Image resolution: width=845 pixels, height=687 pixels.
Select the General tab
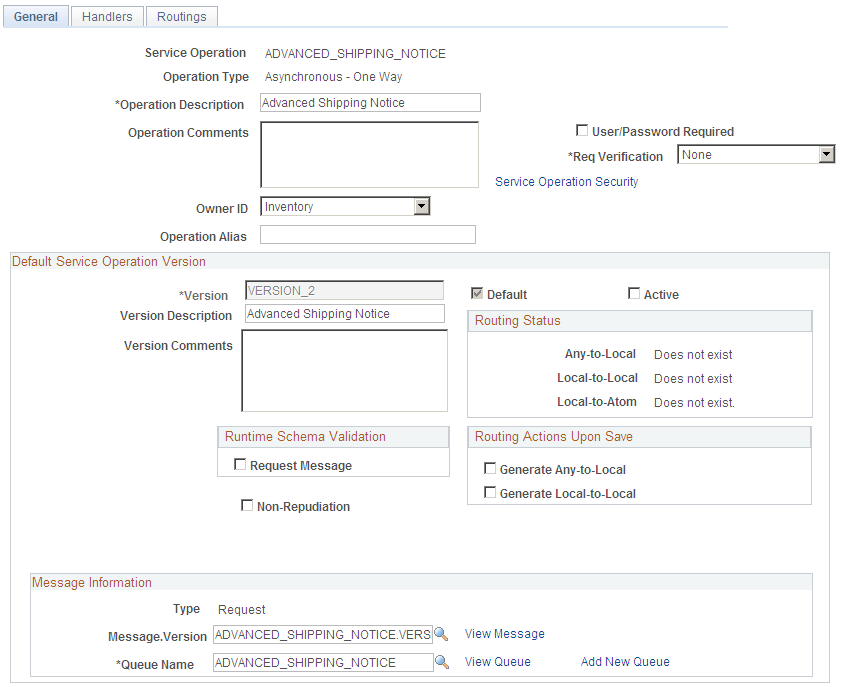pos(35,16)
